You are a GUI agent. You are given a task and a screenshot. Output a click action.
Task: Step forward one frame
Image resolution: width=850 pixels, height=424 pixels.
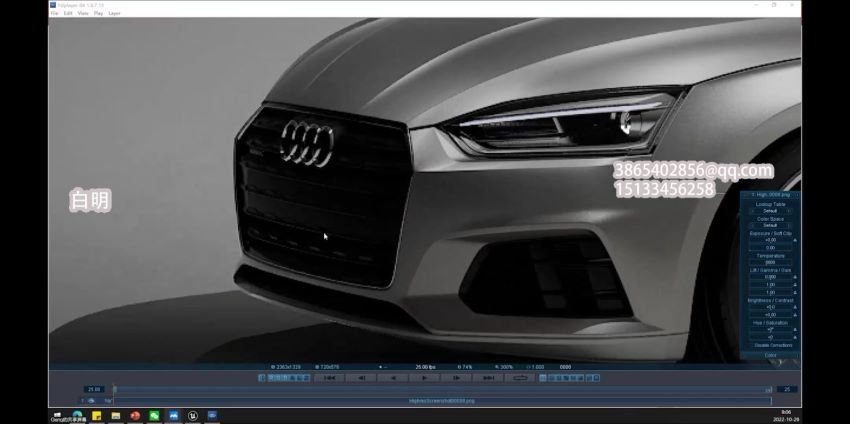(457, 377)
